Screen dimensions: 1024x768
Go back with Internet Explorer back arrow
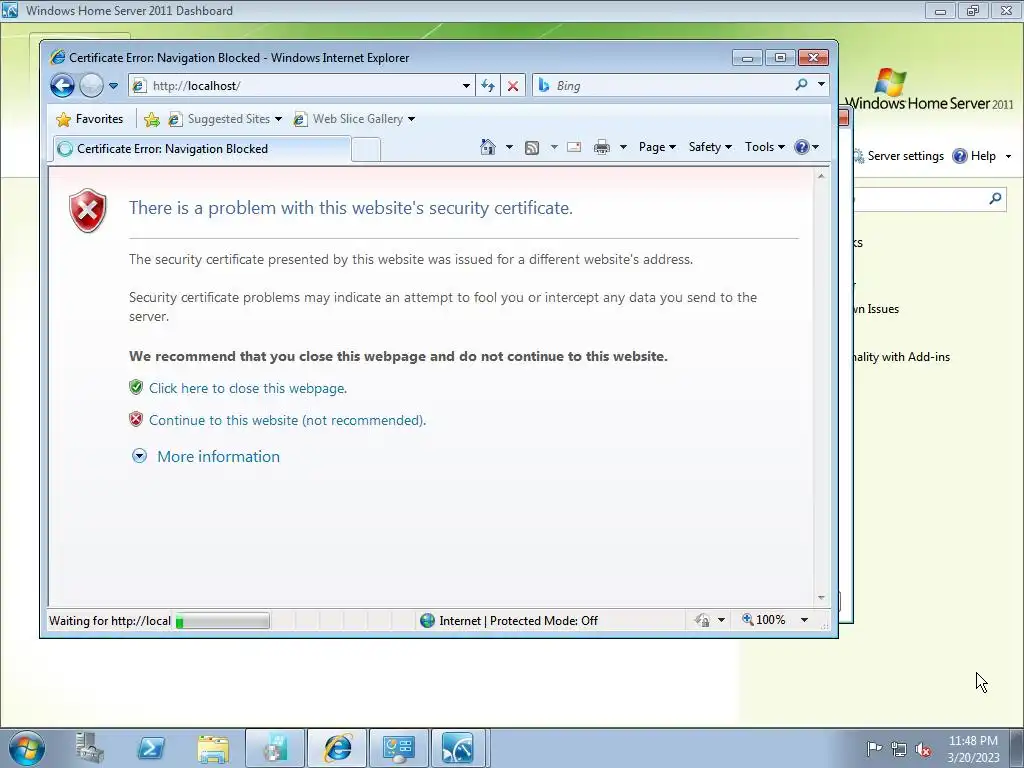(63, 86)
